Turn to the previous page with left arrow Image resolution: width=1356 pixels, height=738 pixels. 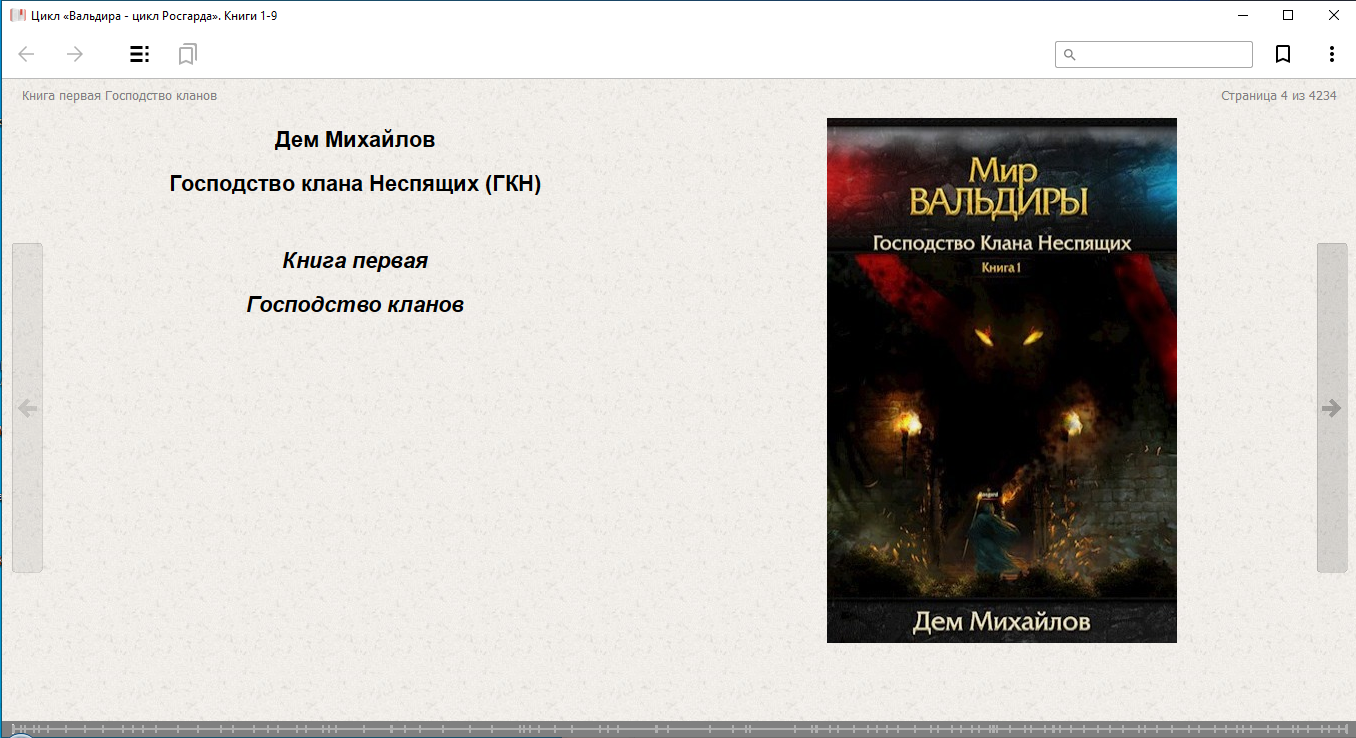[x=27, y=408]
